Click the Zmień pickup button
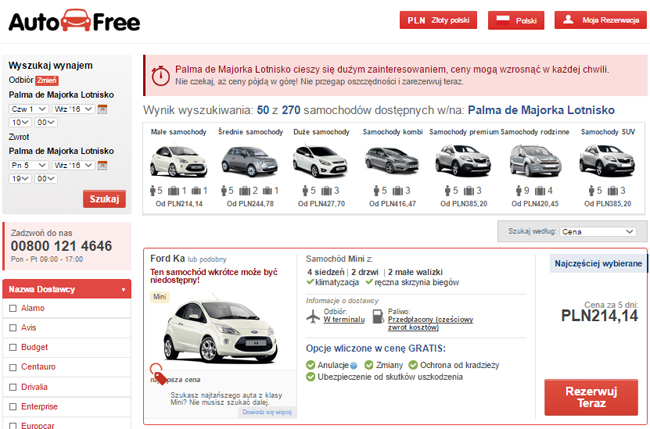650x429 pixels. click(46, 80)
